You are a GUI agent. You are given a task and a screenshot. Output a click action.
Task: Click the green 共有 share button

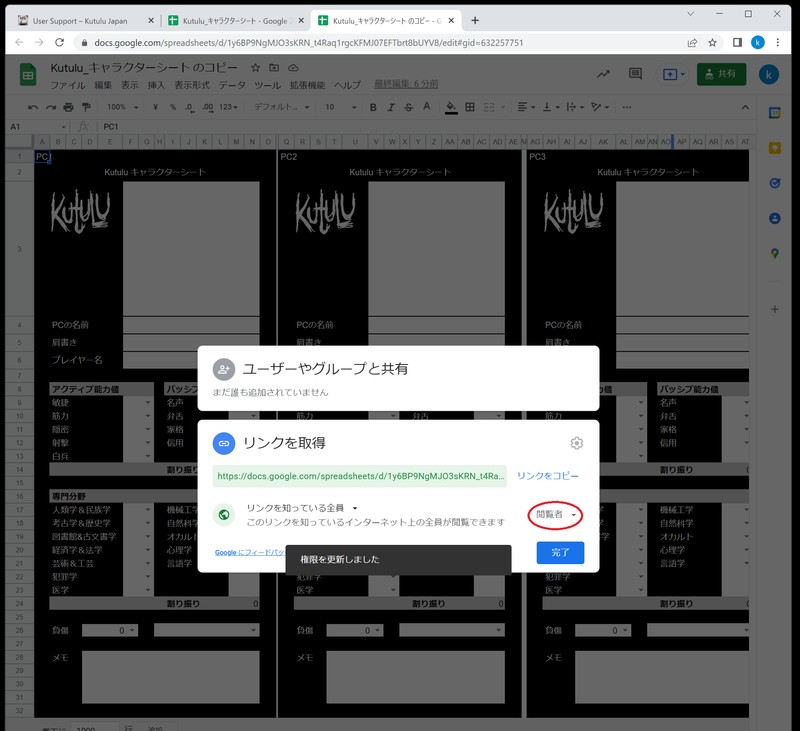721,74
